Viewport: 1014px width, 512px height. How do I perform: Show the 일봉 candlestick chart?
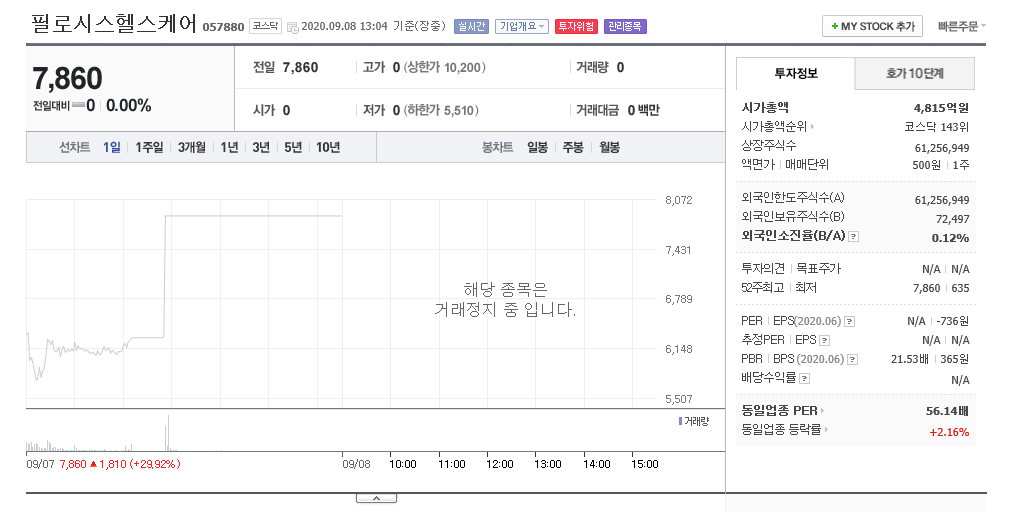(537, 147)
